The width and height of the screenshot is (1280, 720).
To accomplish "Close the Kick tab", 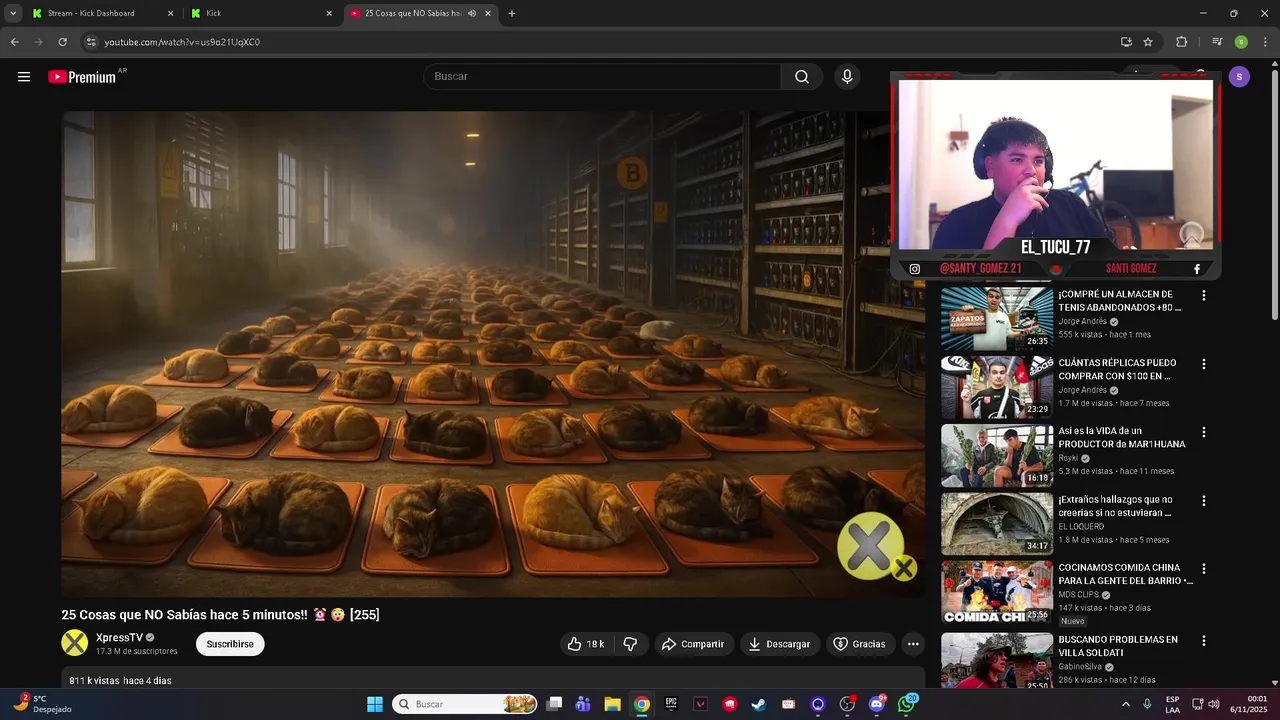I will 329,13.
